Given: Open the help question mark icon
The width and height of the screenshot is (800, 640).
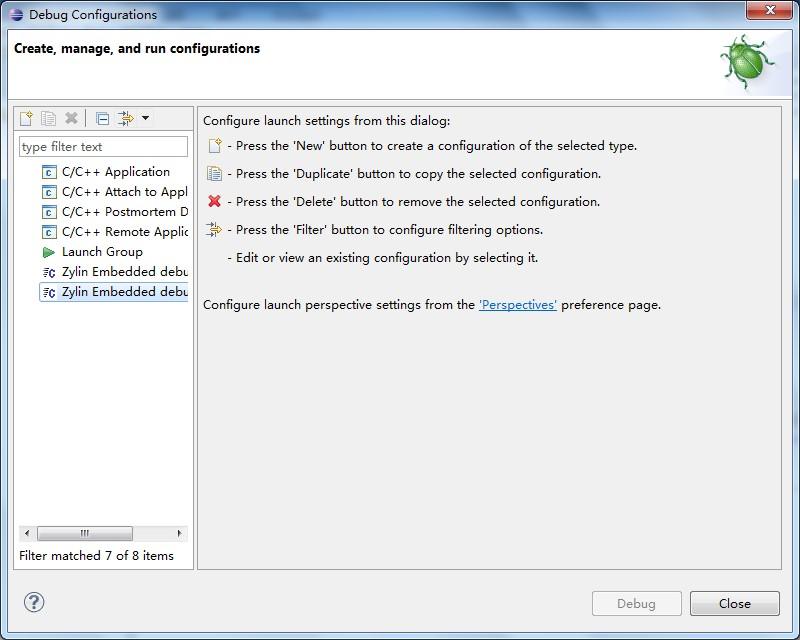Looking at the screenshot, I should click(34, 602).
